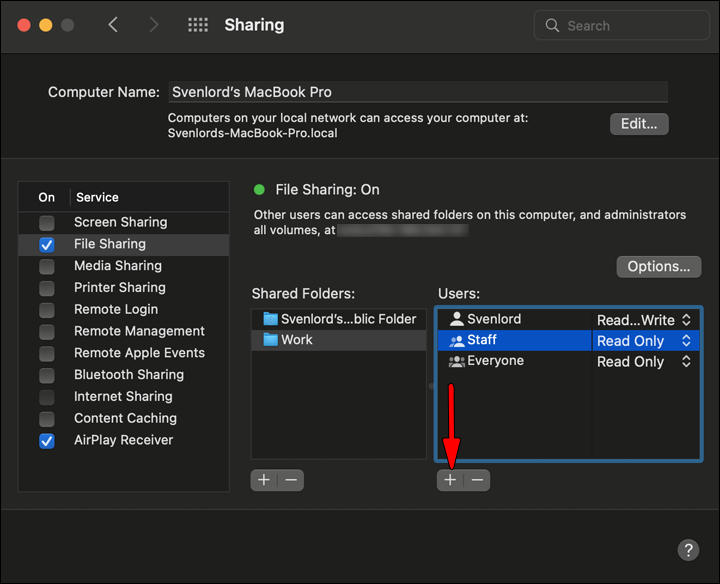Click the green File Sharing status dot

click(x=259, y=190)
